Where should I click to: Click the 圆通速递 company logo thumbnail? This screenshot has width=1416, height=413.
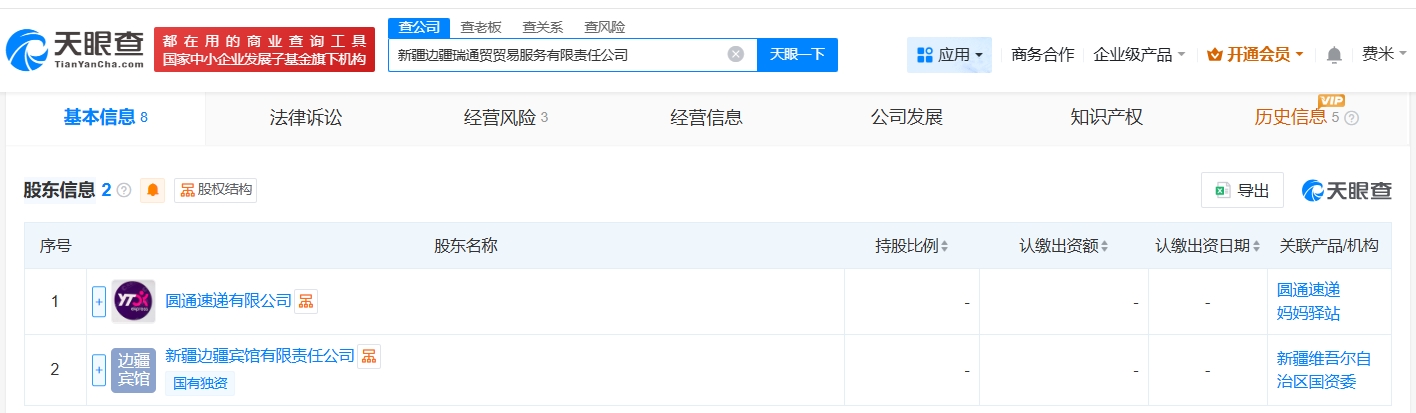(x=133, y=301)
